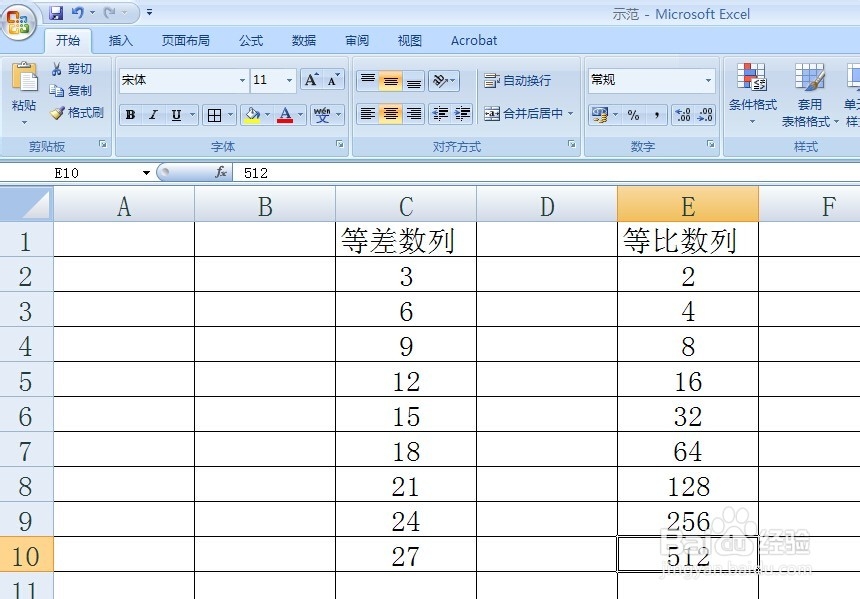This screenshot has width=860, height=599.
Task: Switch to the 页面布局 tab
Action: (185, 41)
